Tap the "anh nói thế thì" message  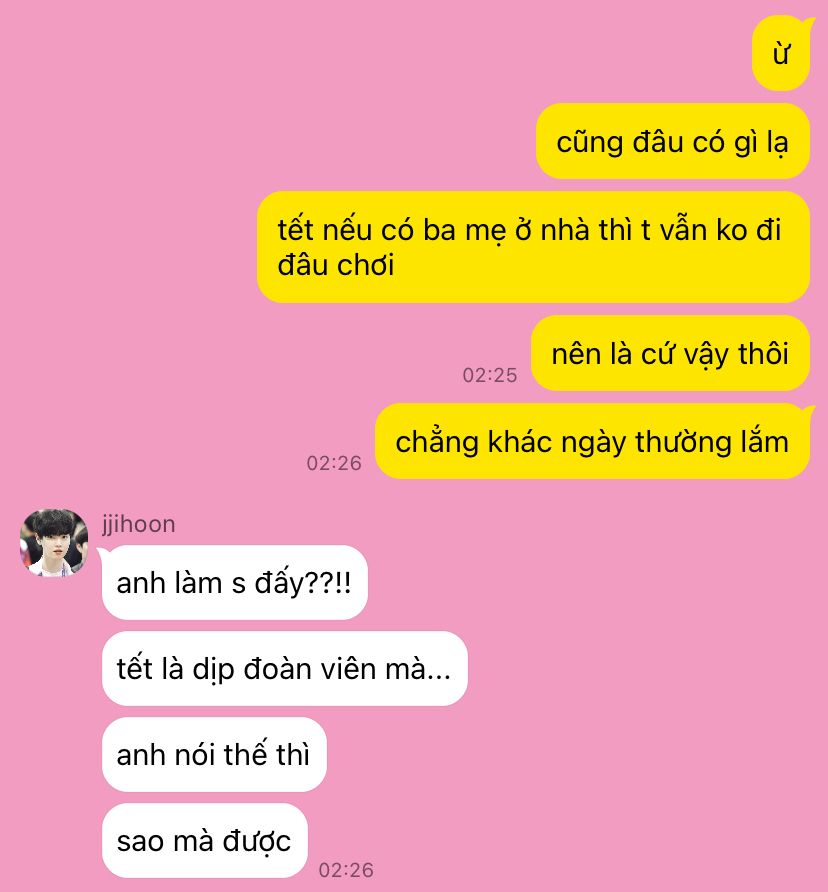pyautogui.click(x=214, y=754)
